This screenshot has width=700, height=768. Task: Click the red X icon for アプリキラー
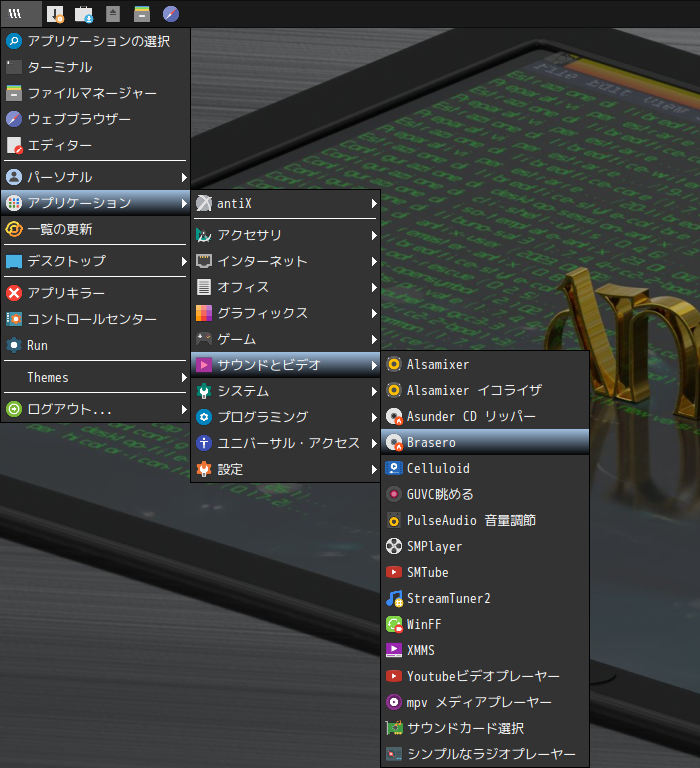pyautogui.click(x=14, y=293)
